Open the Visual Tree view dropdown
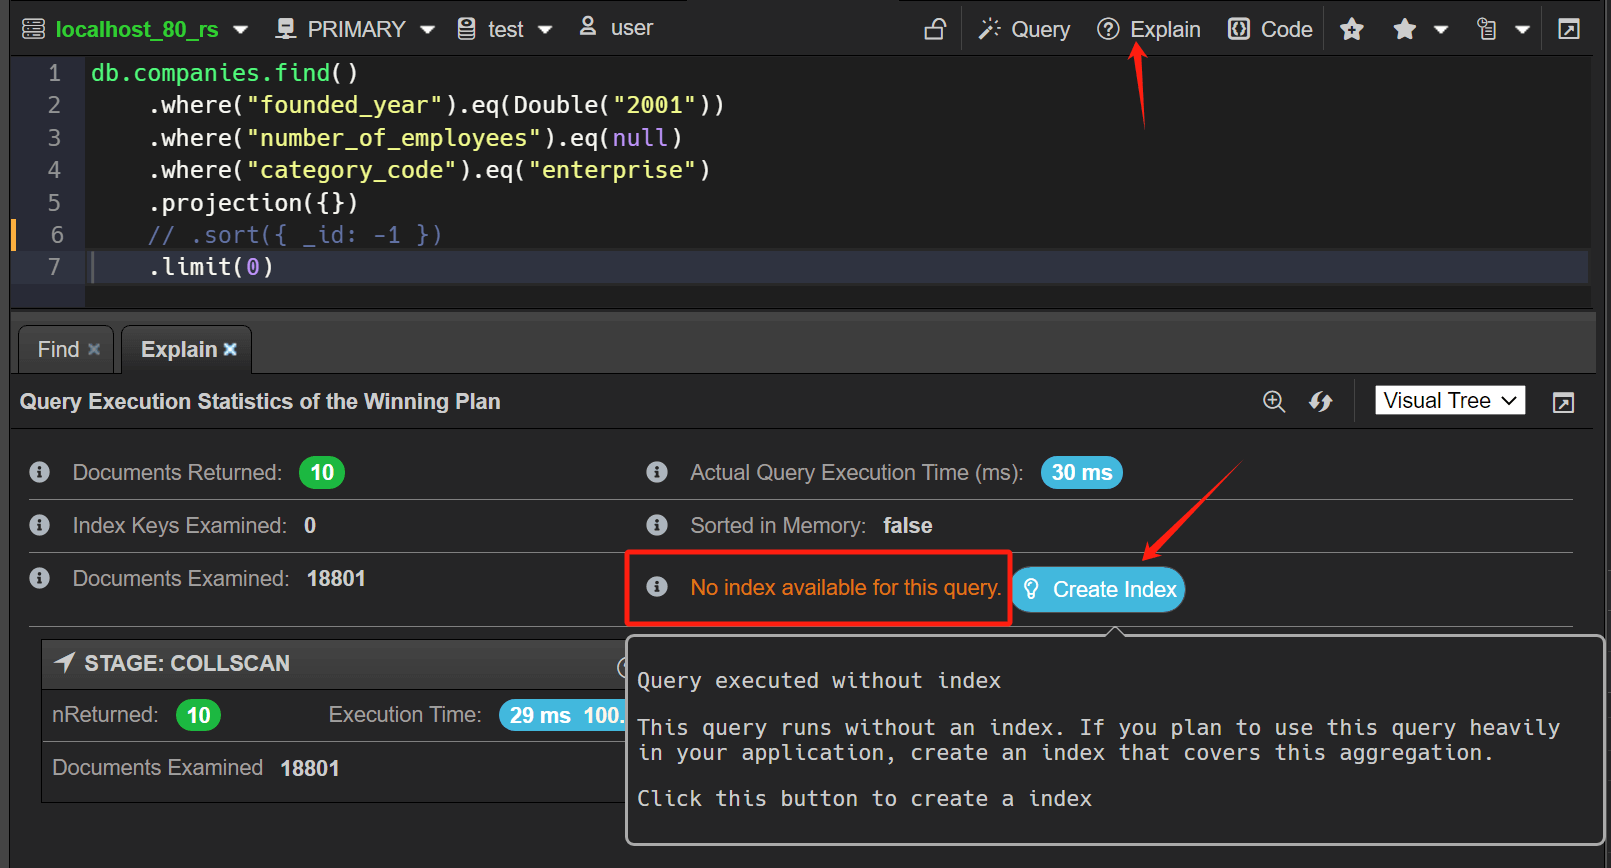 coord(1450,400)
